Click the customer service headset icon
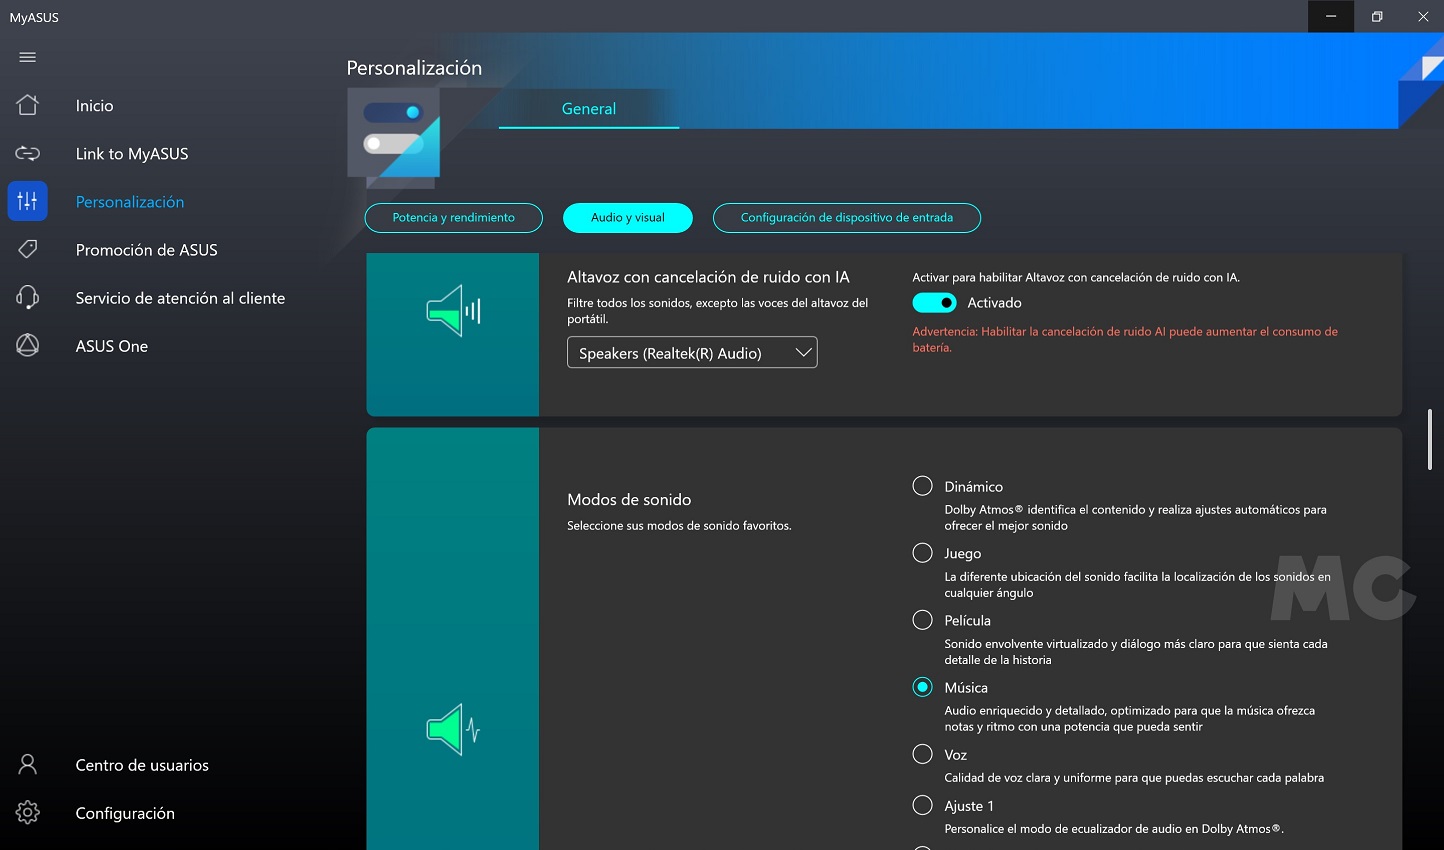This screenshot has height=850, width=1444. pyautogui.click(x=27, y=297)
